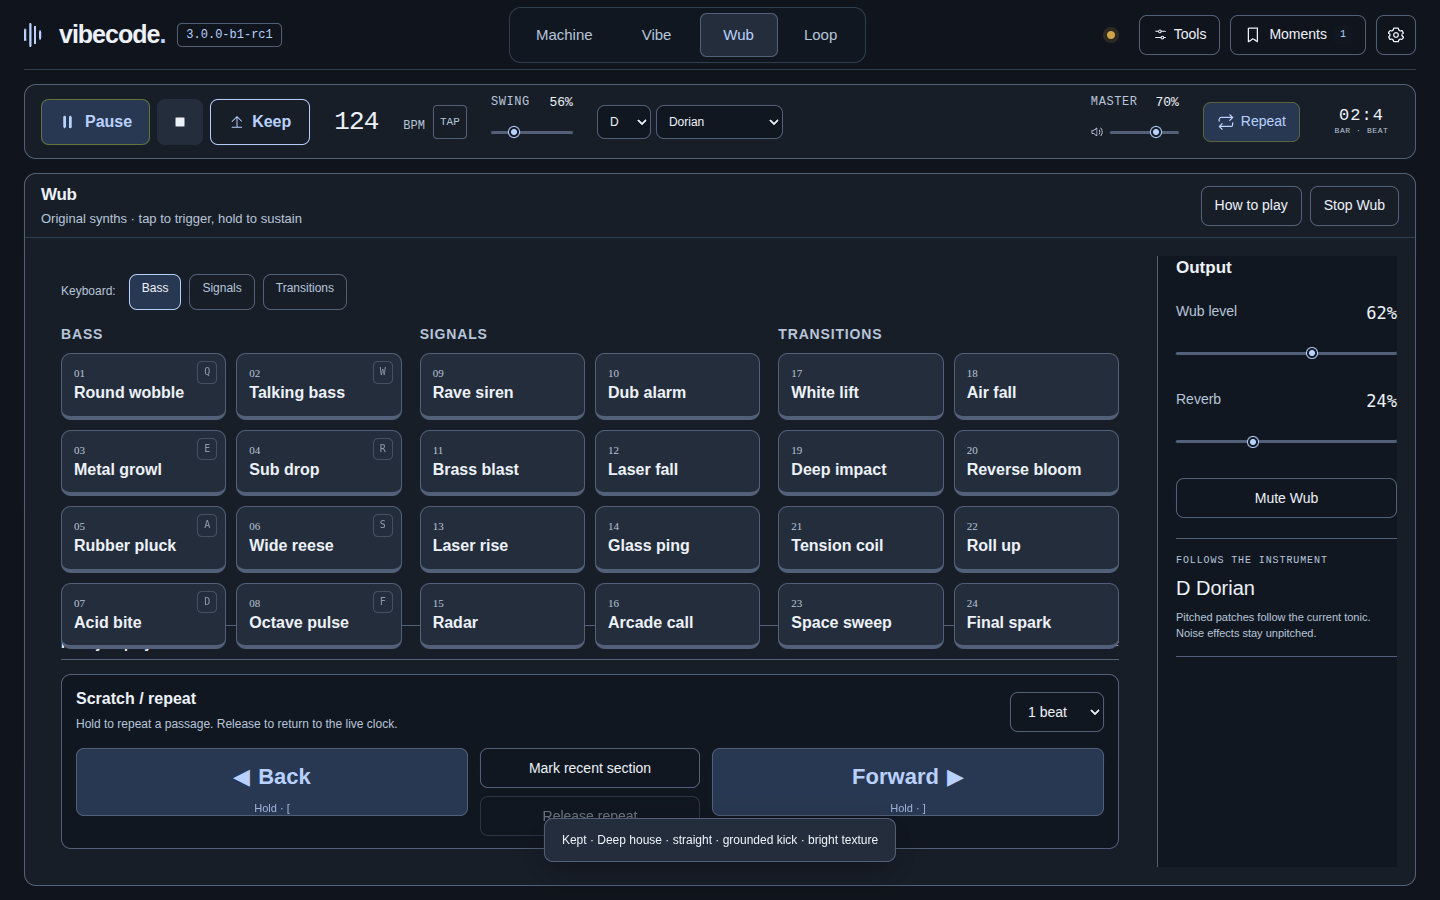
Task: Adjust the Wub level slider
Action: (1286, 353)
